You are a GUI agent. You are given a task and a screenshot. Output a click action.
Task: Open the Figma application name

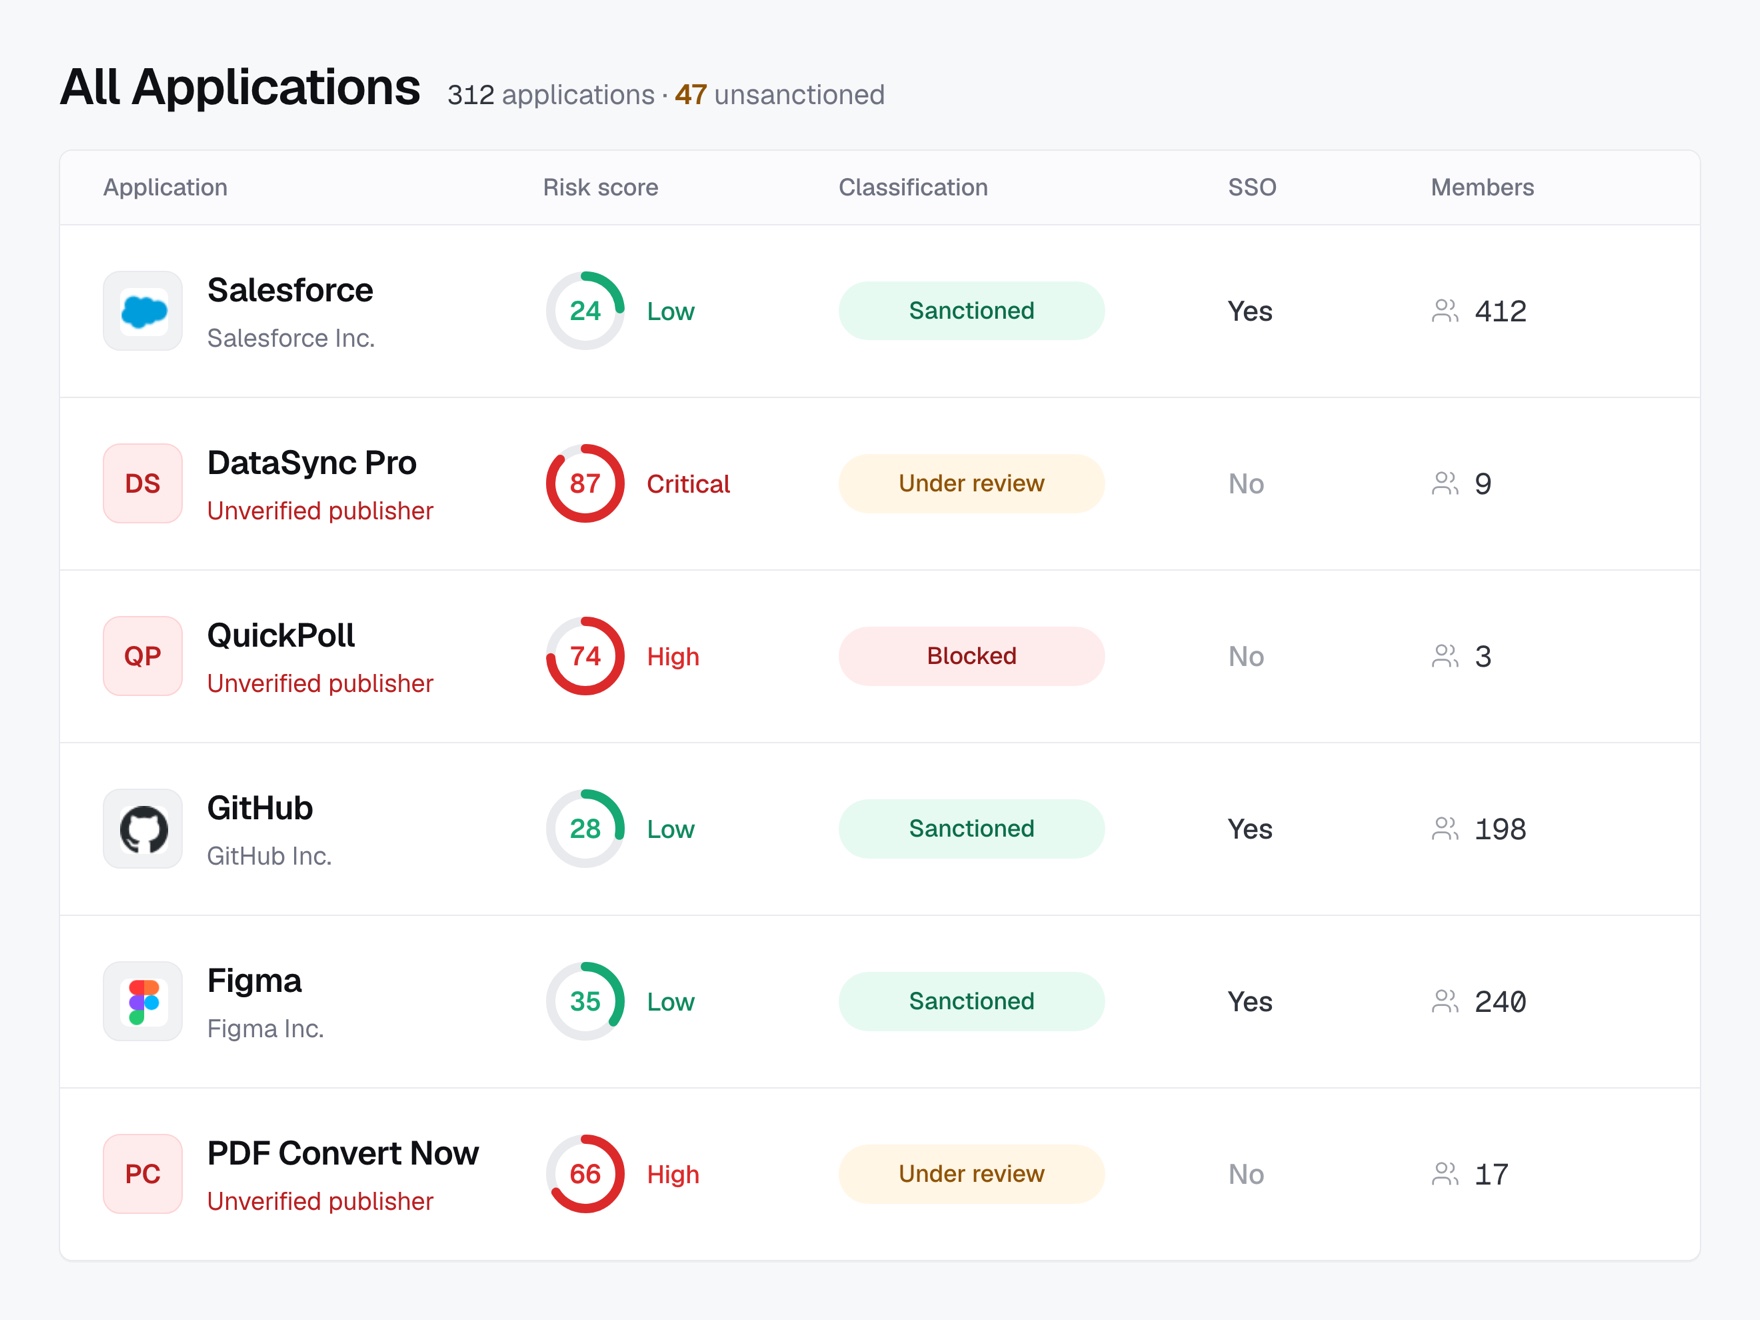(x=254, y=981)
